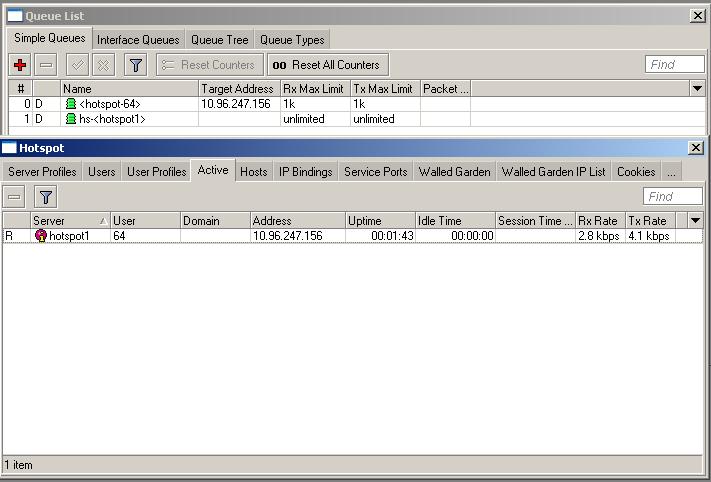711x482 pixels.
Task: Select hotspot1 server name in active row
Action: coord(69,236)
